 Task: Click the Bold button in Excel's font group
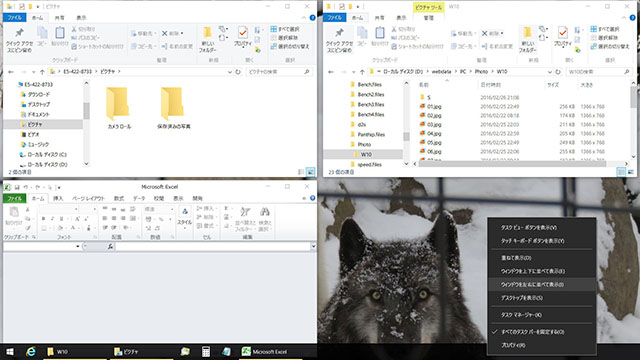pos(43,219)
